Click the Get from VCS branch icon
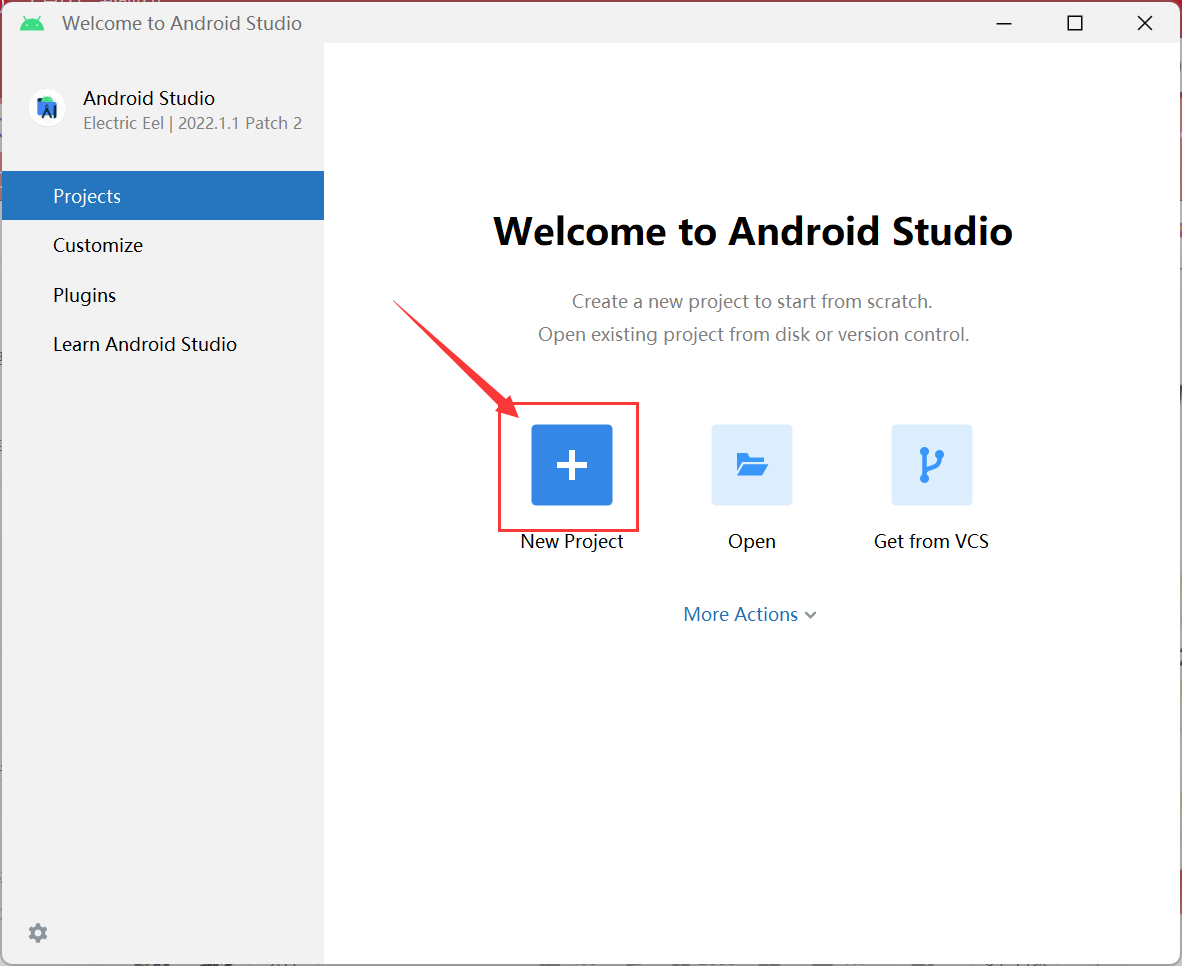This screenshot has width=1182, height=966. point(932,465)
